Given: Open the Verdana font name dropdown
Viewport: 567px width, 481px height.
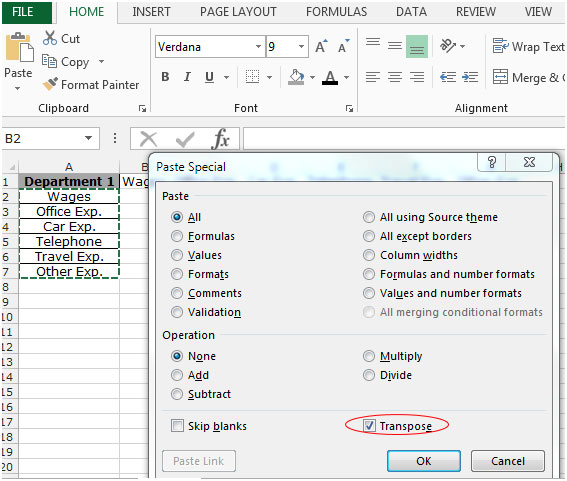Looking at the screenshot, I should [258, 47].
